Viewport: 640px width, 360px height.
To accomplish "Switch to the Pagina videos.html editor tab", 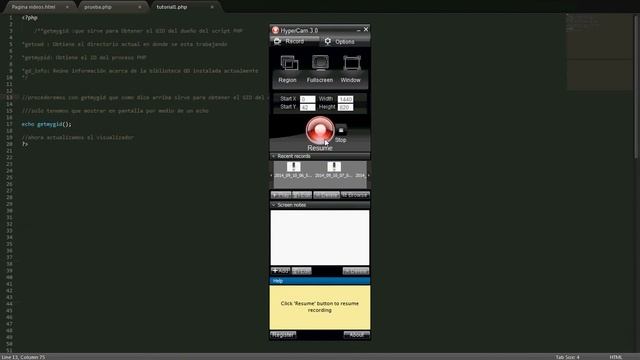I will click(x=33, y=7).
